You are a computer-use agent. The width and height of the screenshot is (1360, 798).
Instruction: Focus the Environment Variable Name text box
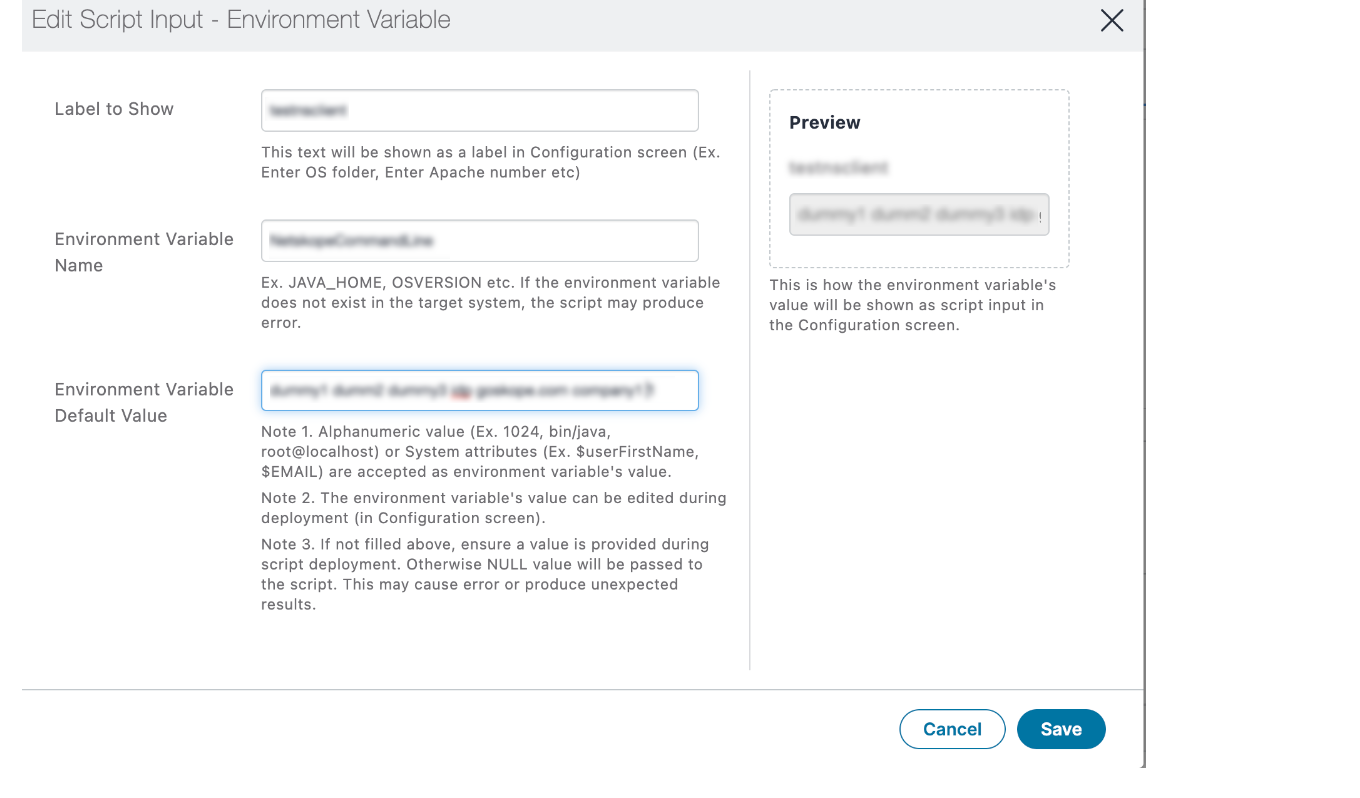pyautogui.click(x=478, y=240)
